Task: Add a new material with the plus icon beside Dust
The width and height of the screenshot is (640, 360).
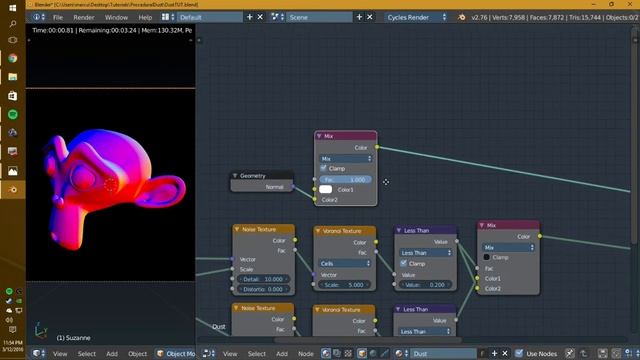Action: [494, 353]
